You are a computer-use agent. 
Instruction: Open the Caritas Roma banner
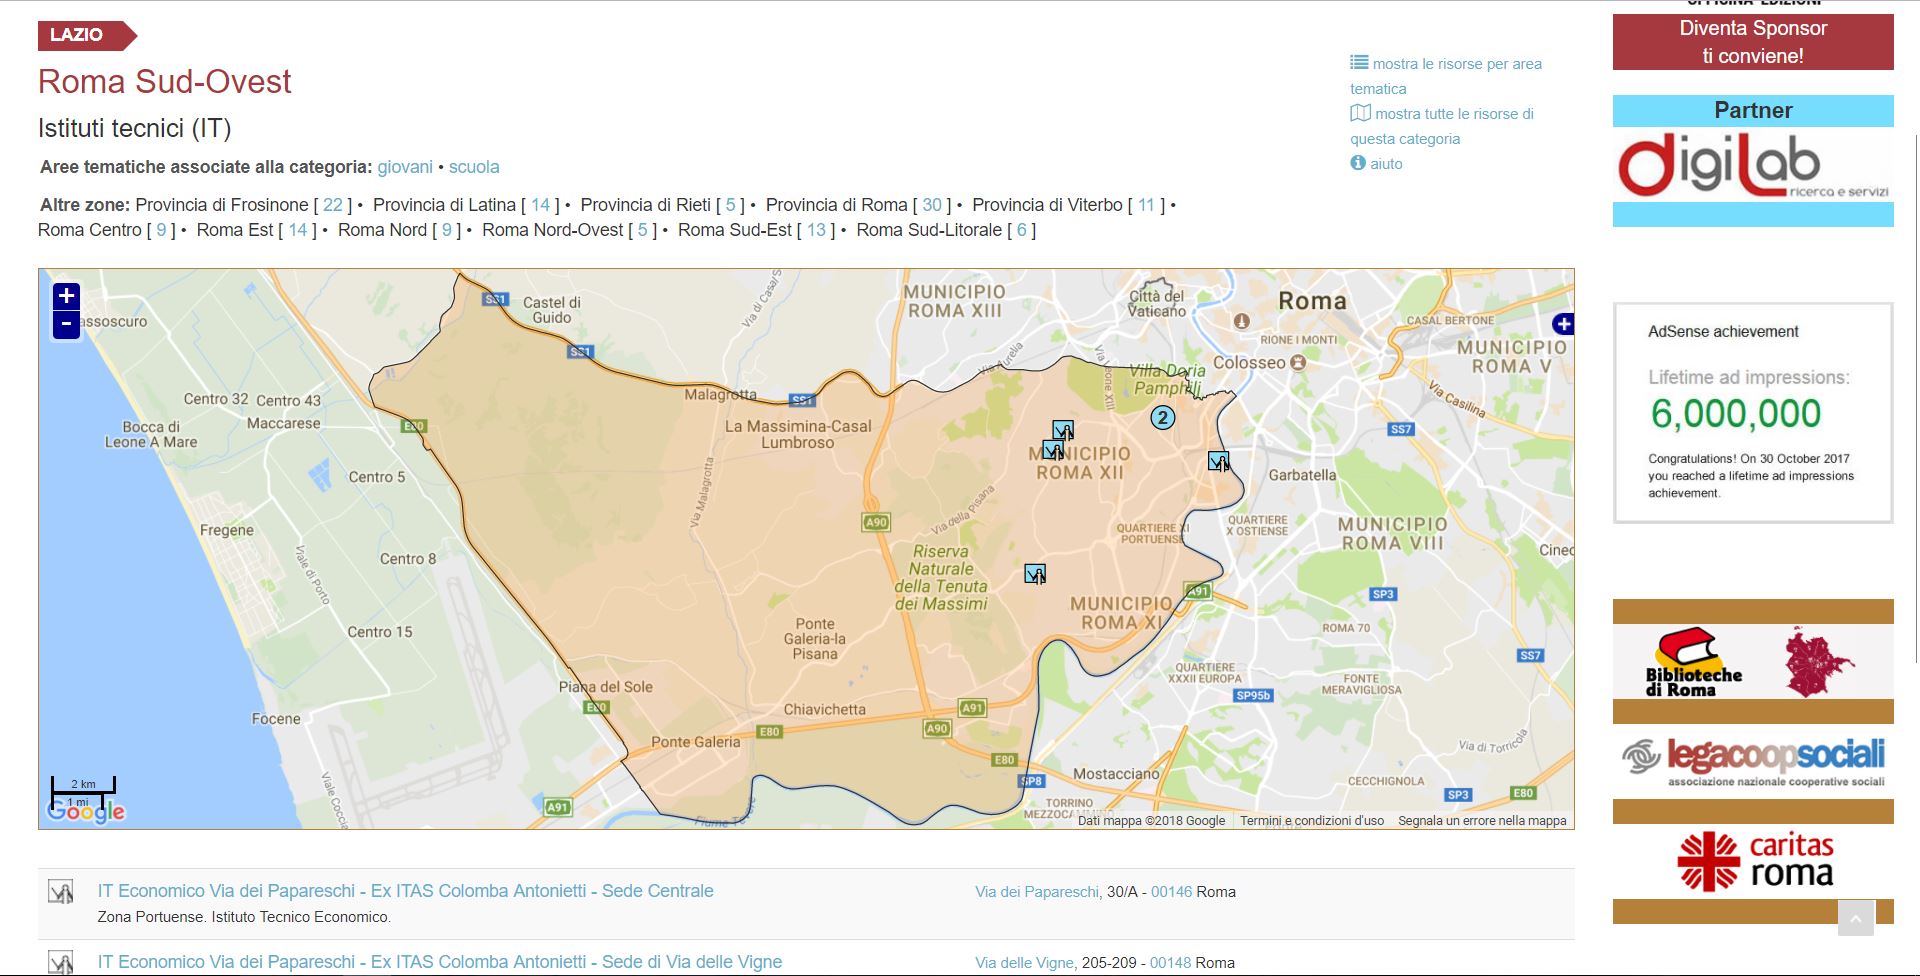1753,862
